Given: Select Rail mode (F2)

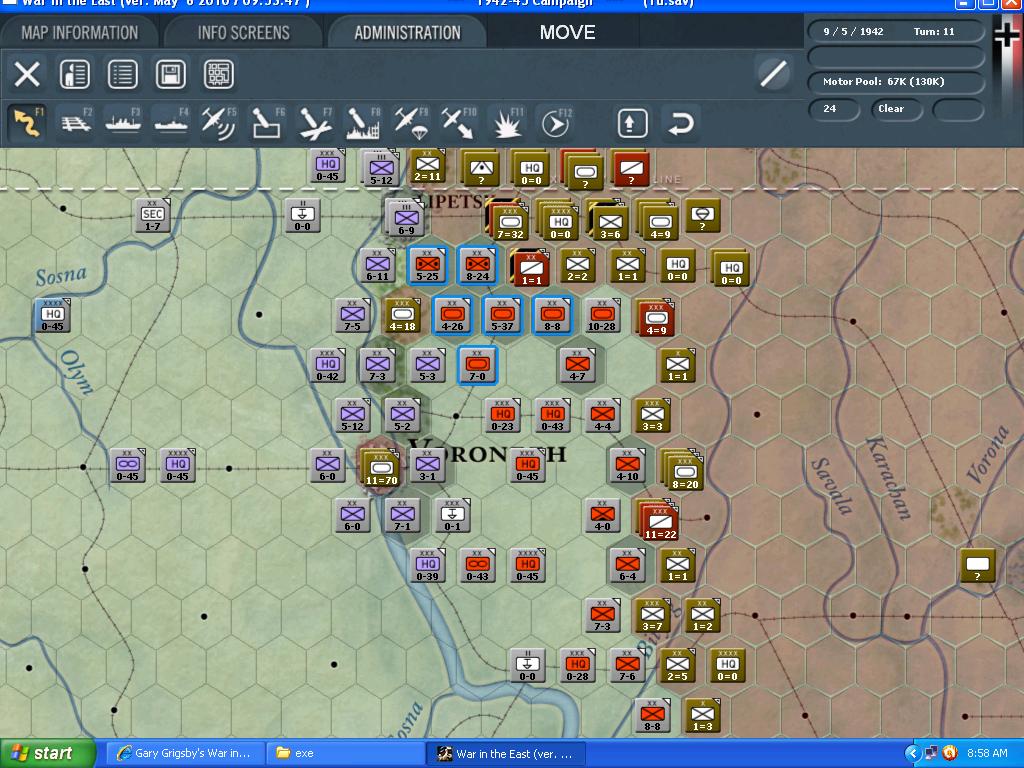Looking at the screenshot, I should [x=76, y=122].
